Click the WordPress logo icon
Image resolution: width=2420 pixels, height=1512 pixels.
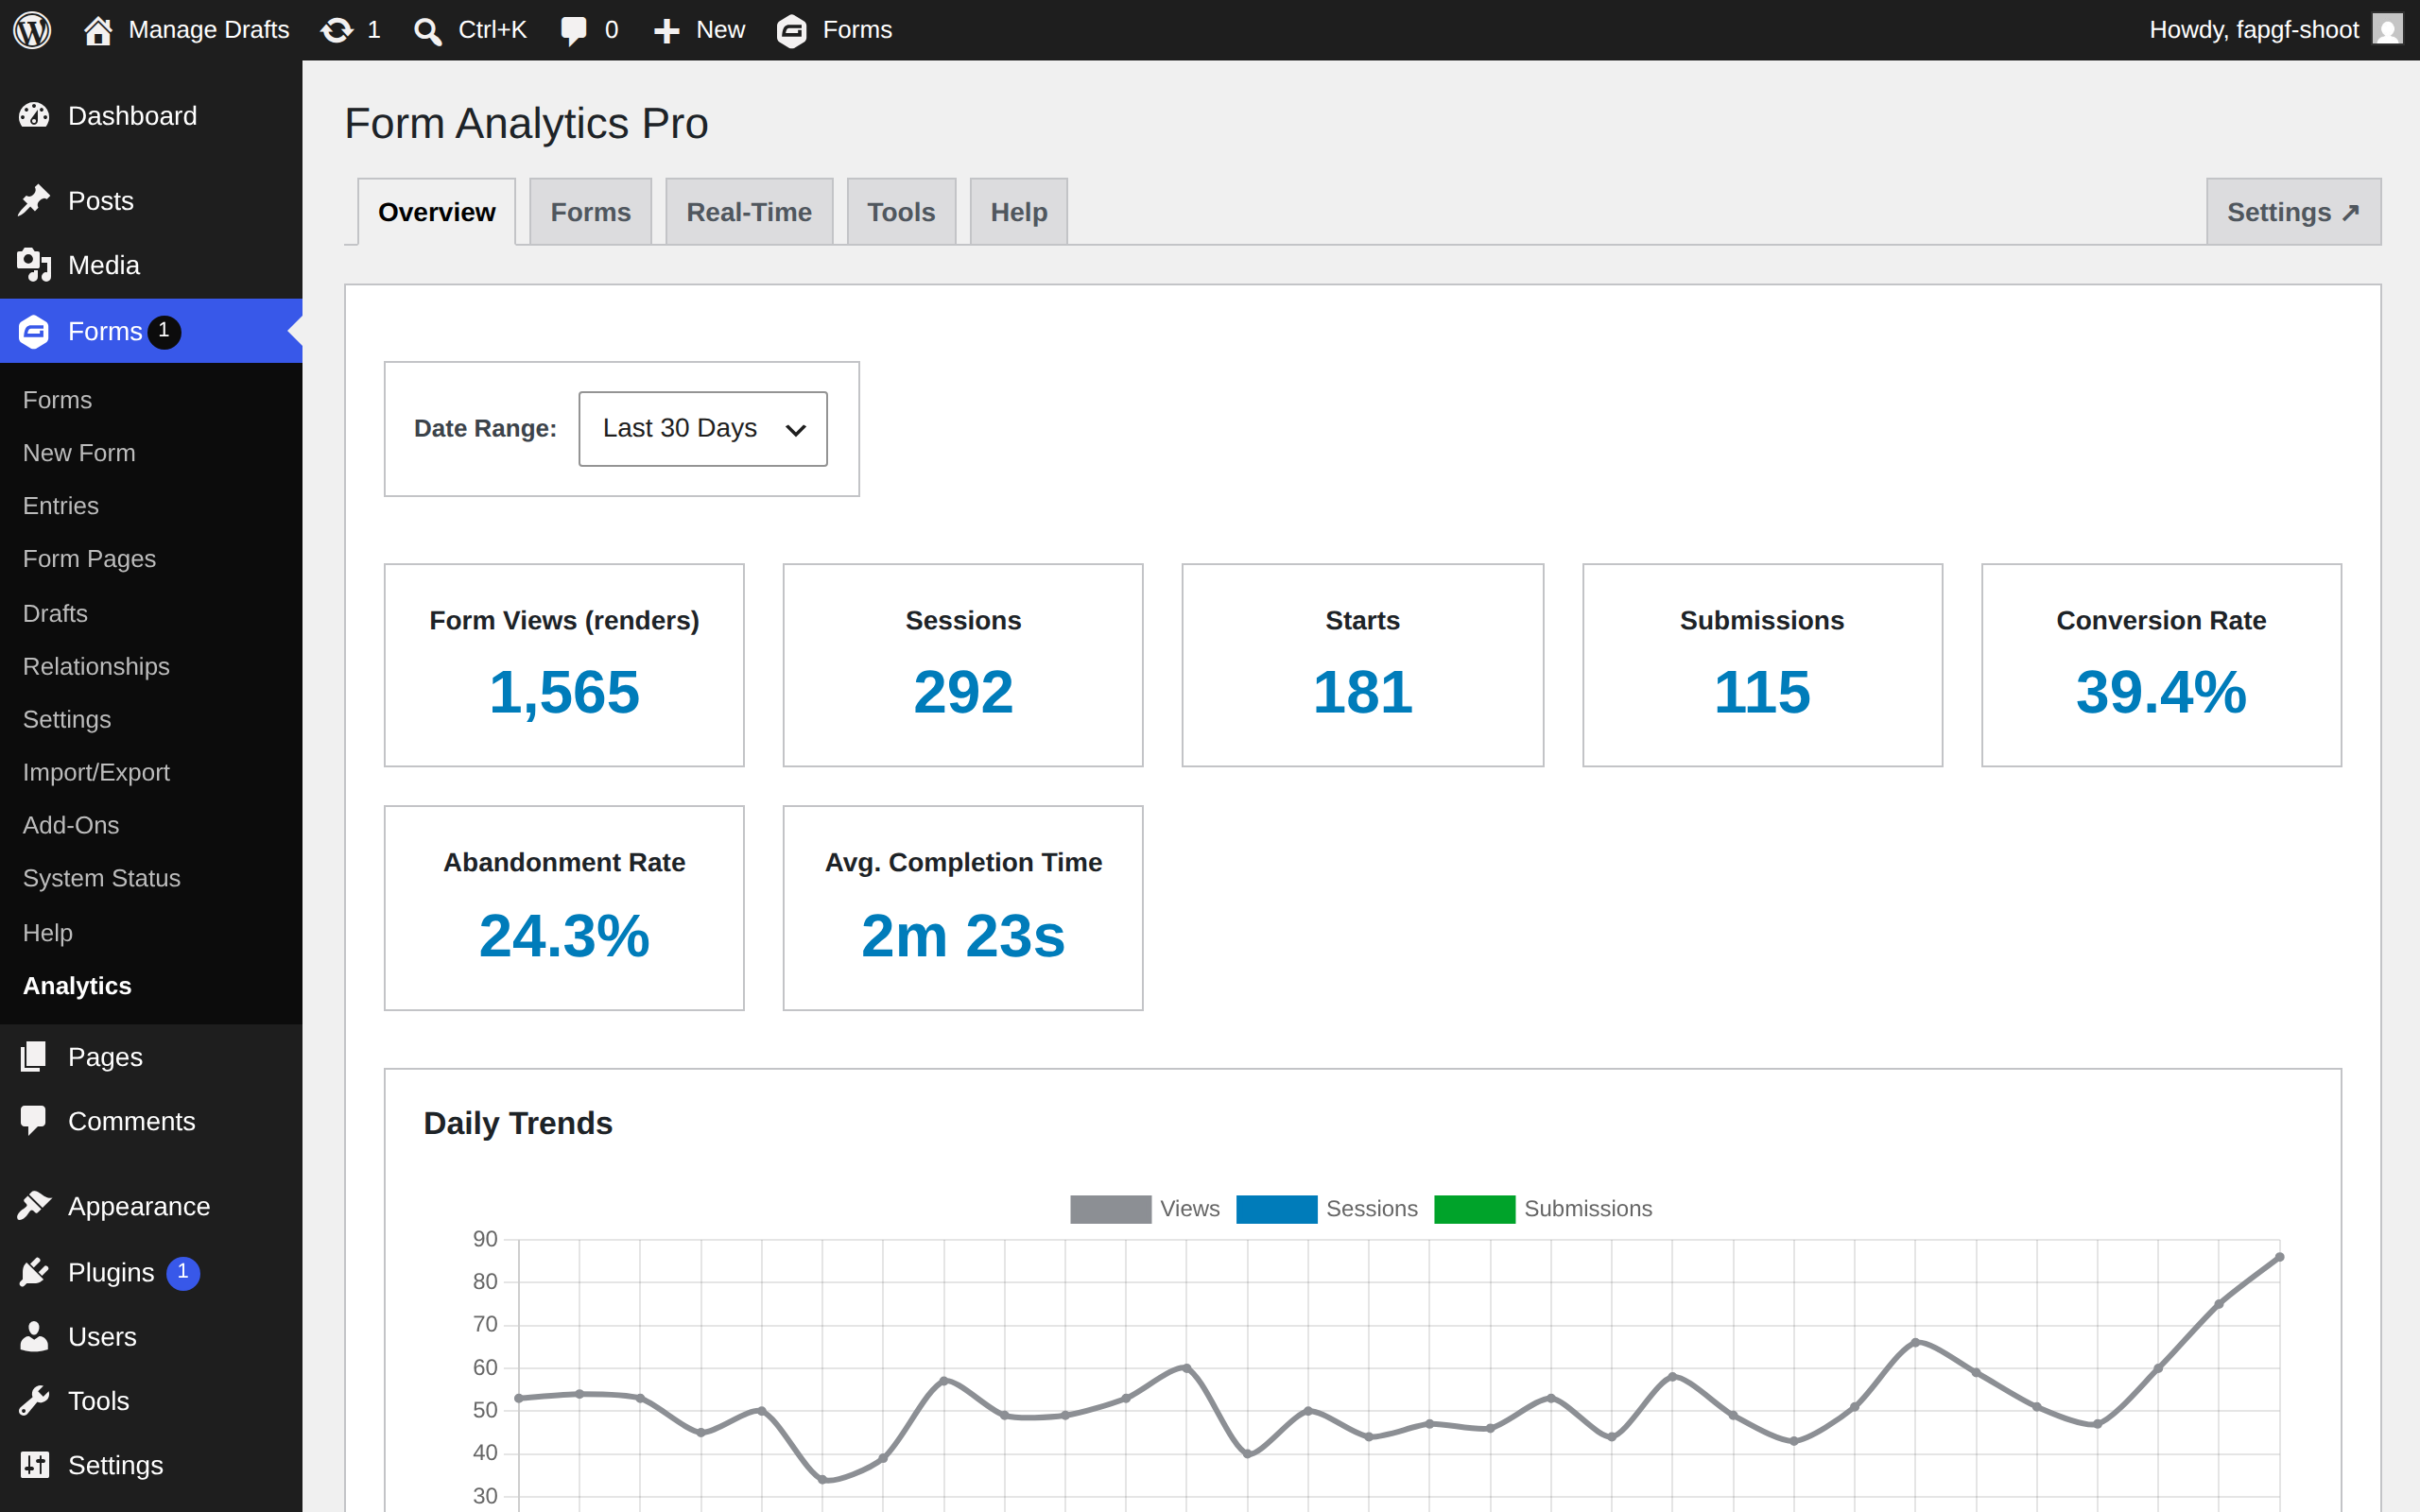coord(32,30)
